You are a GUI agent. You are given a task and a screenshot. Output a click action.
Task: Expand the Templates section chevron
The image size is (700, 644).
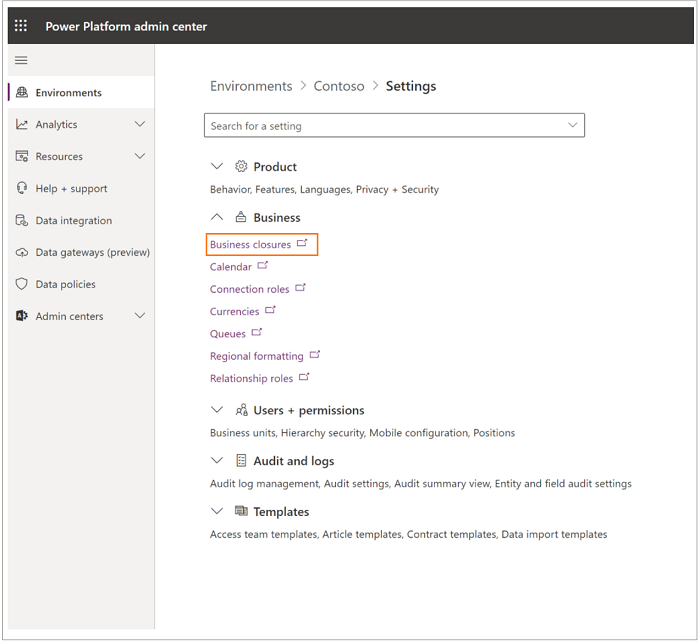pyautogui.click(x=217, y=511)
